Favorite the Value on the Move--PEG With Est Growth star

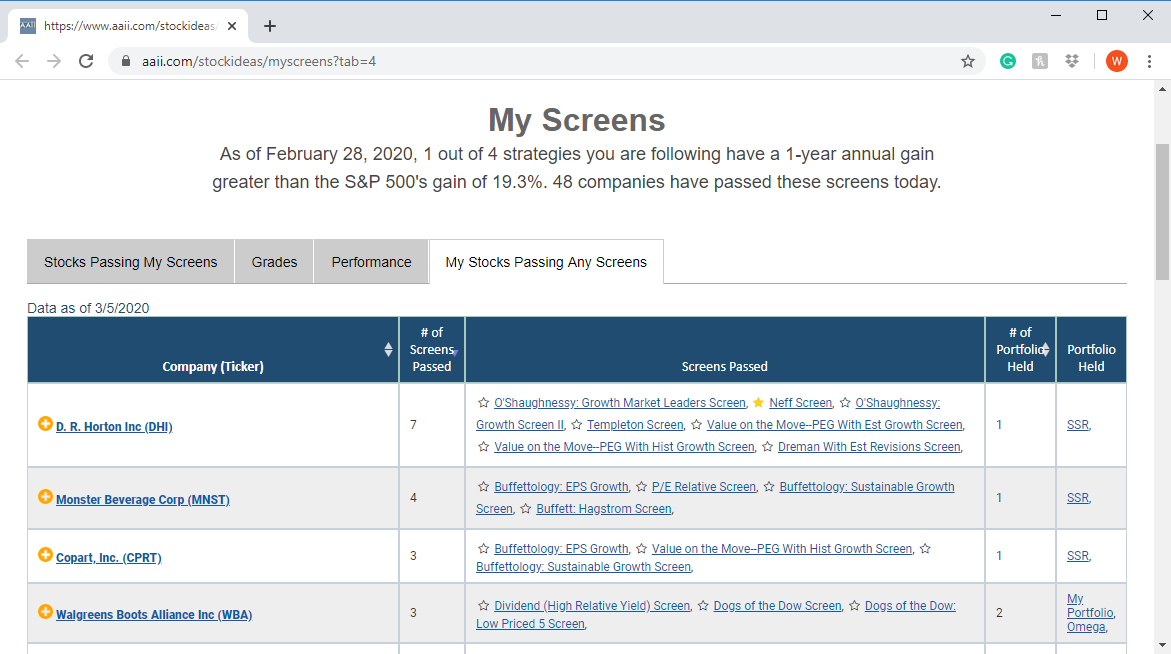(696, 425)
